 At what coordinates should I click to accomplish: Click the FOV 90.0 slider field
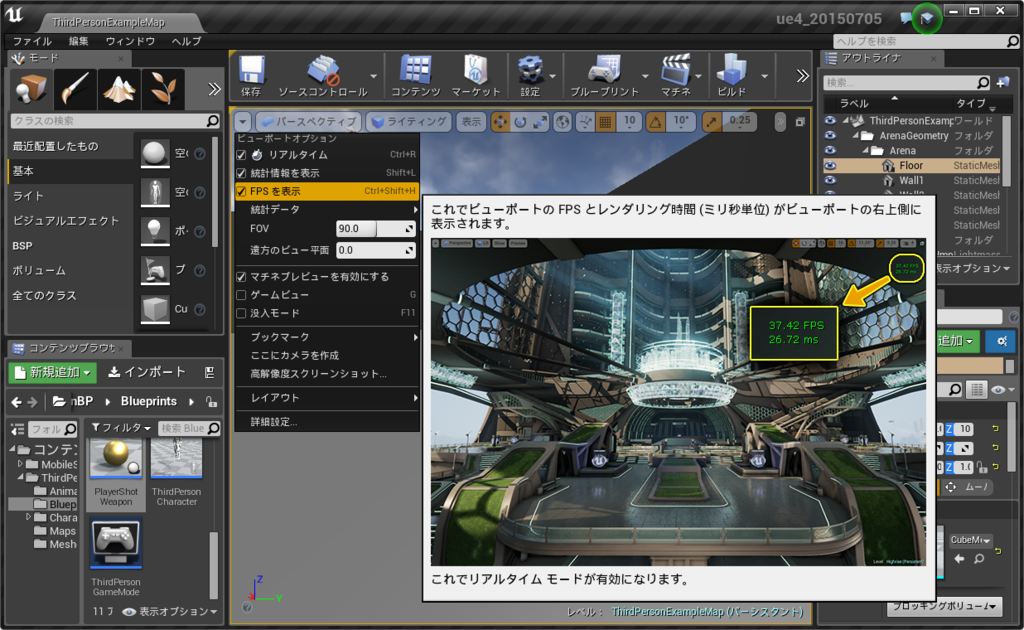pos(376,228)
